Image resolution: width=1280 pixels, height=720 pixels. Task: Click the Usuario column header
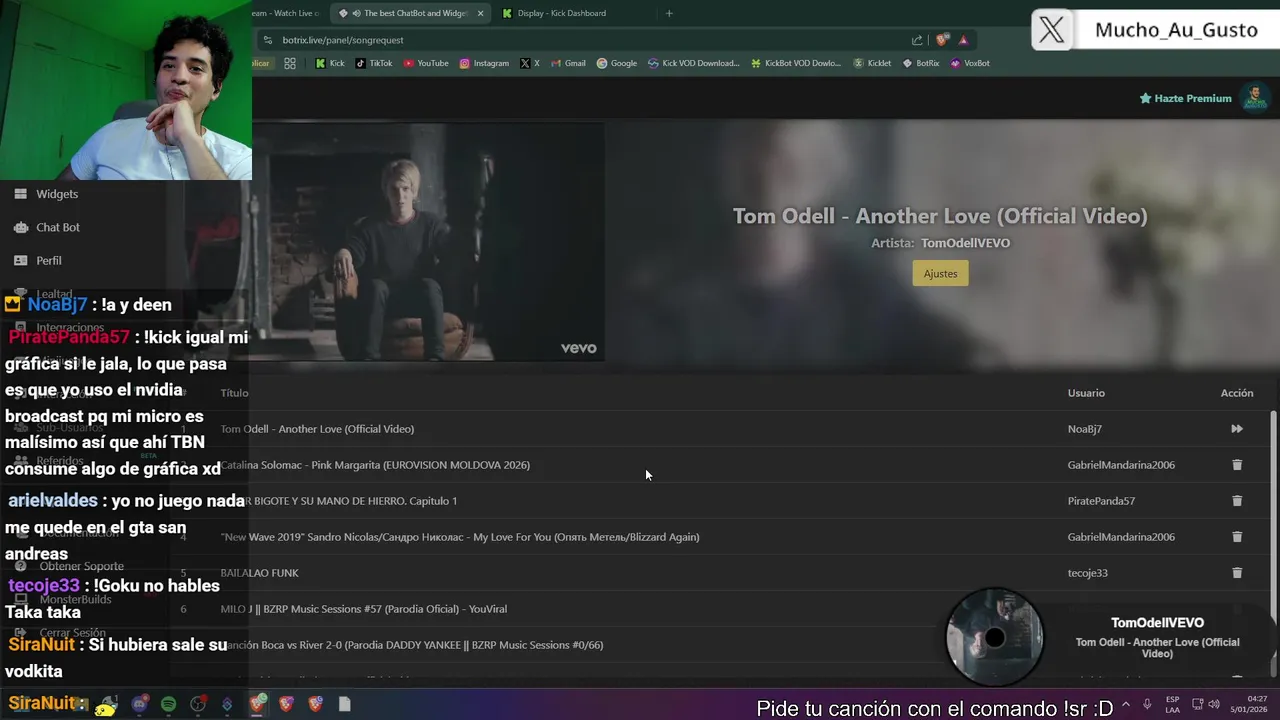click(x=1086, y=393)
